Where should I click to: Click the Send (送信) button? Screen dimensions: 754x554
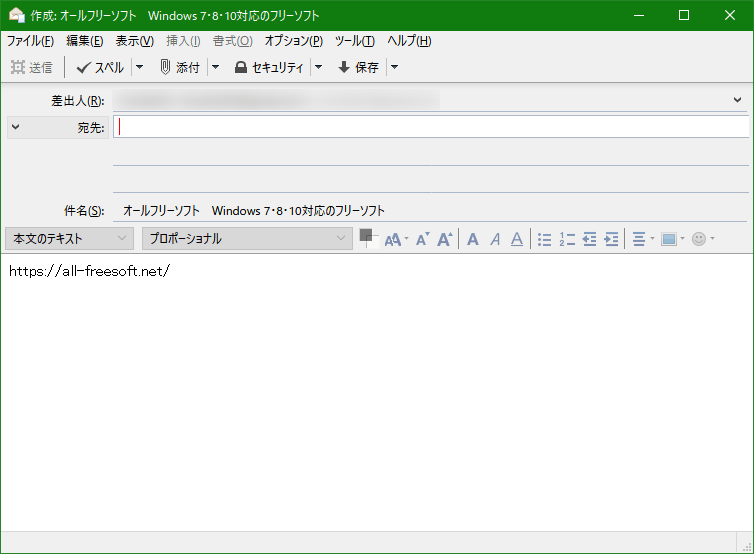31,67
